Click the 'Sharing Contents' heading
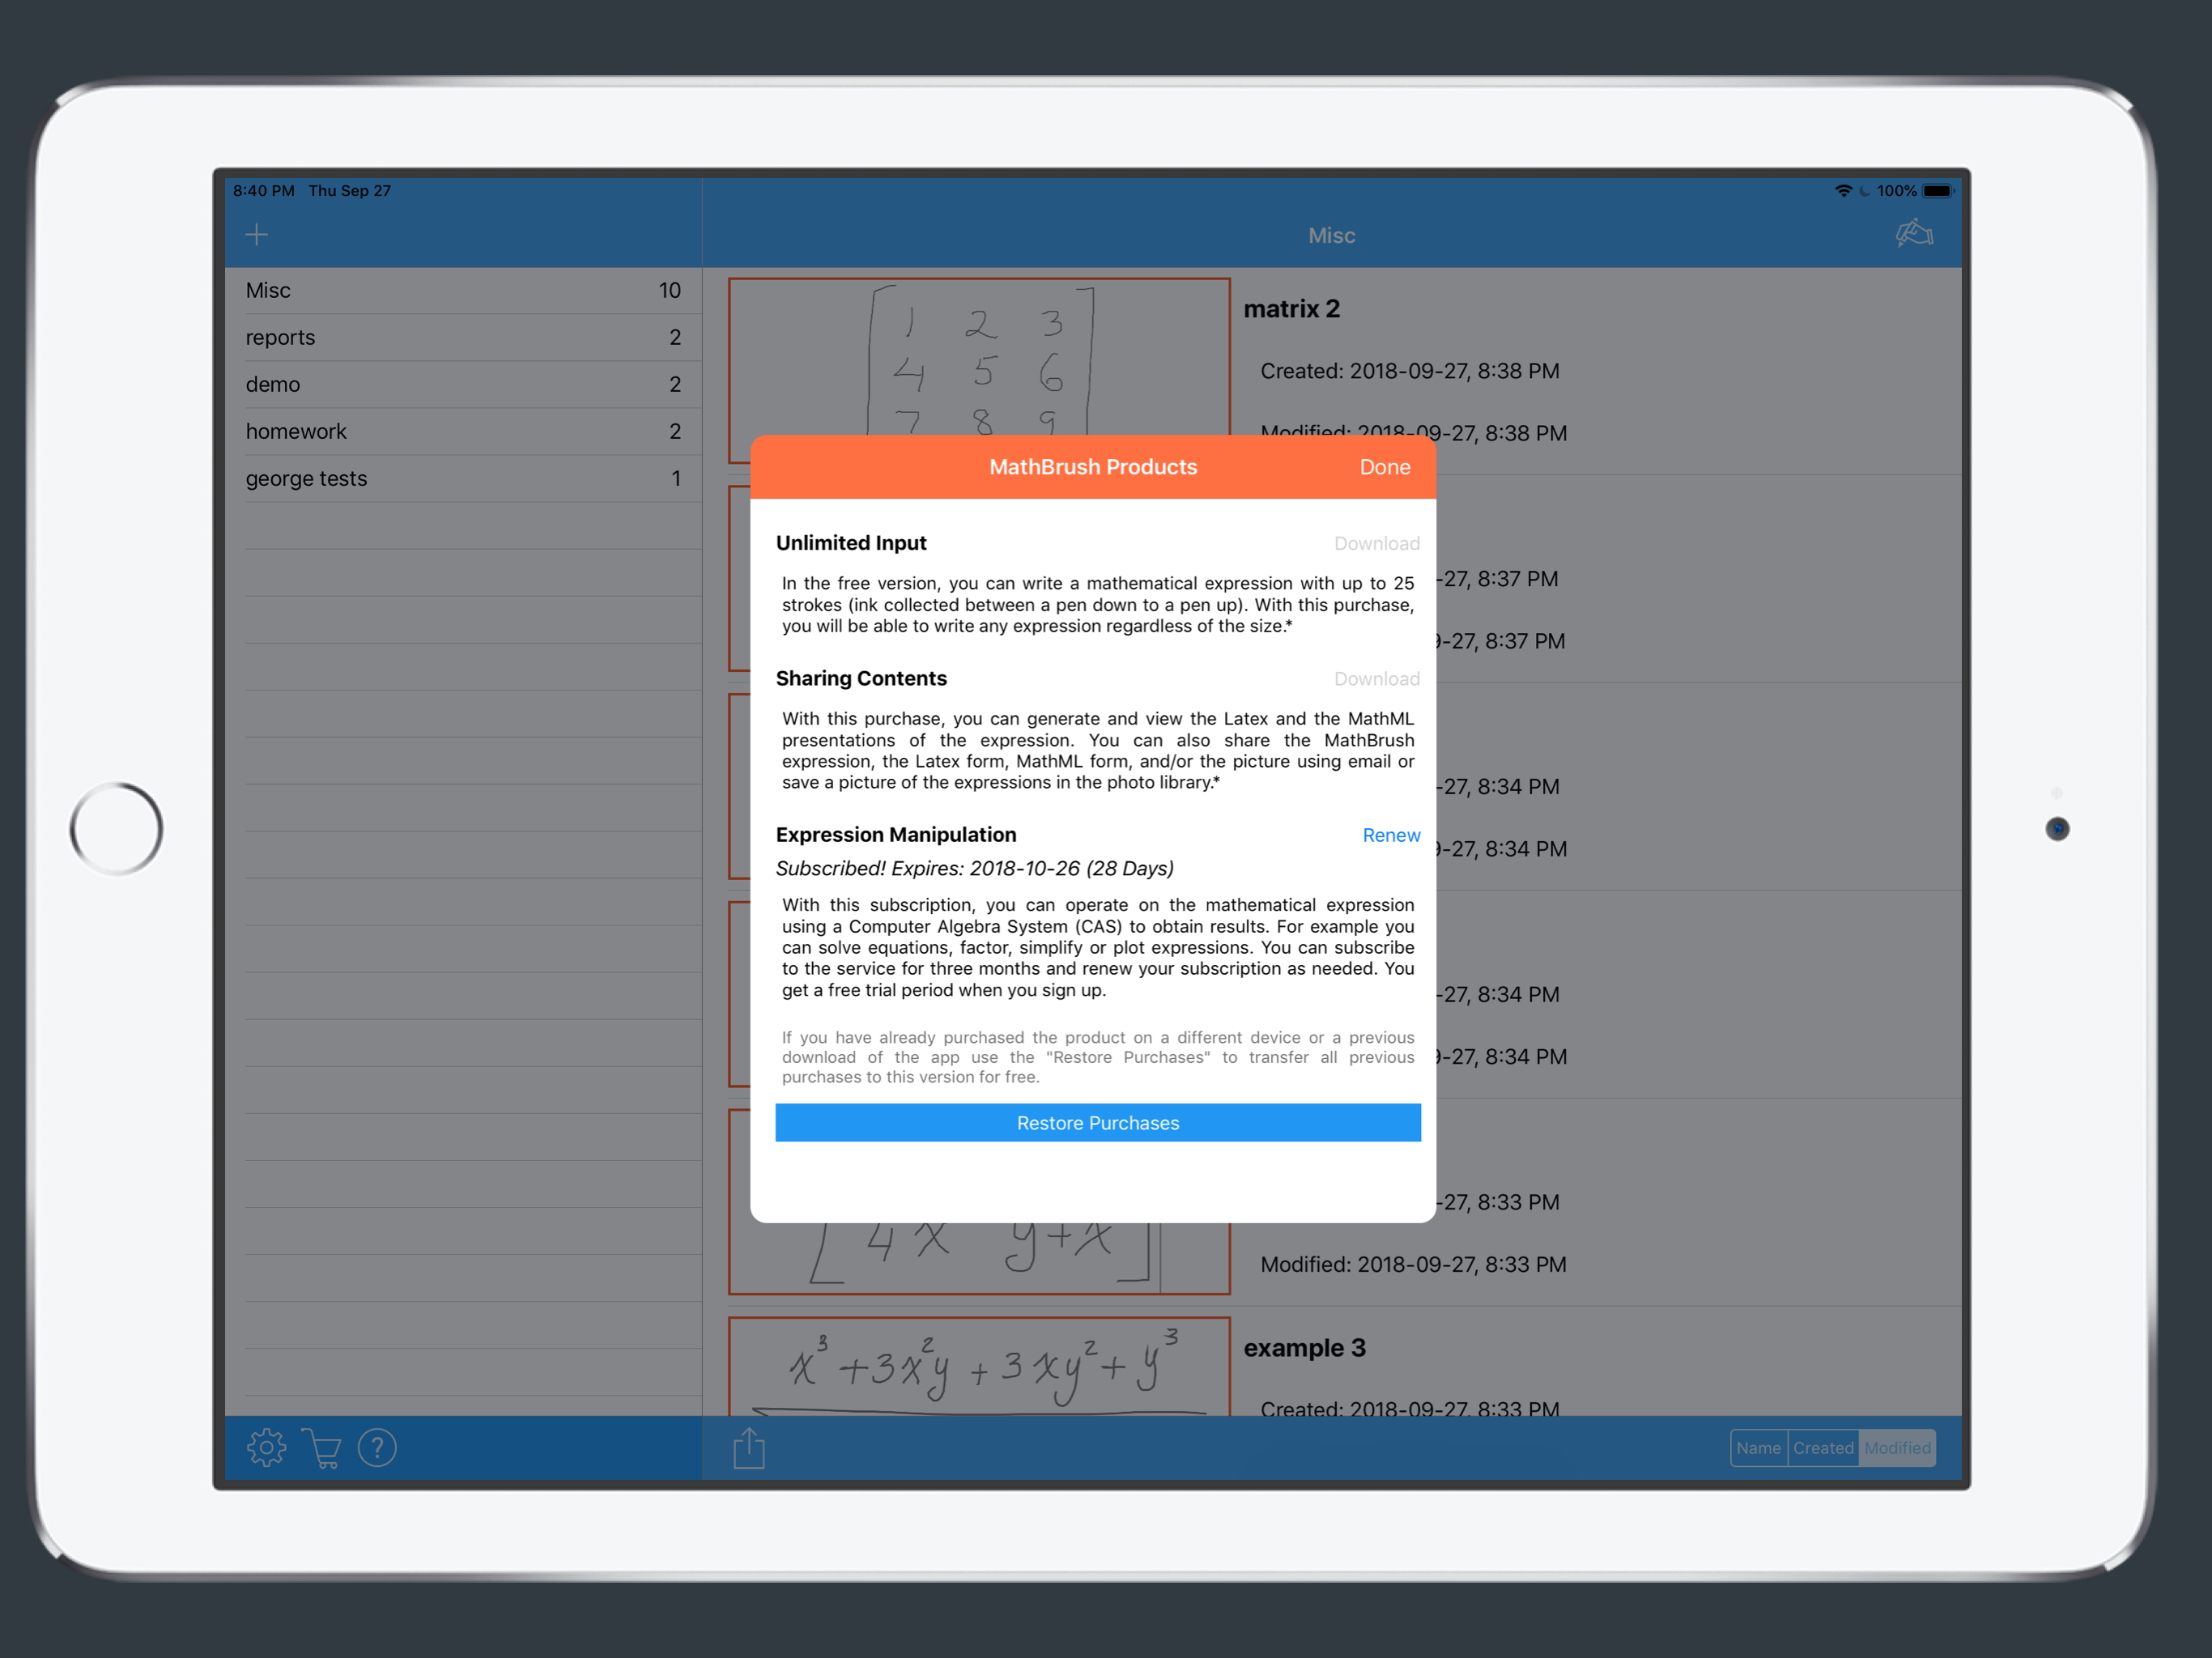2212x1658 pixels. click(861, 678)
